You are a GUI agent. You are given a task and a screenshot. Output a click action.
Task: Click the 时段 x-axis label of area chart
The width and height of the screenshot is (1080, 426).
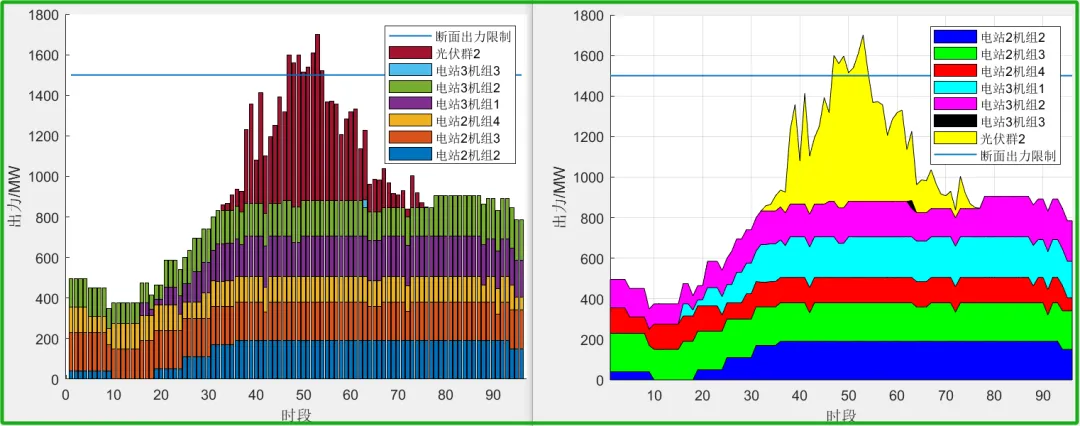(840, 416)
